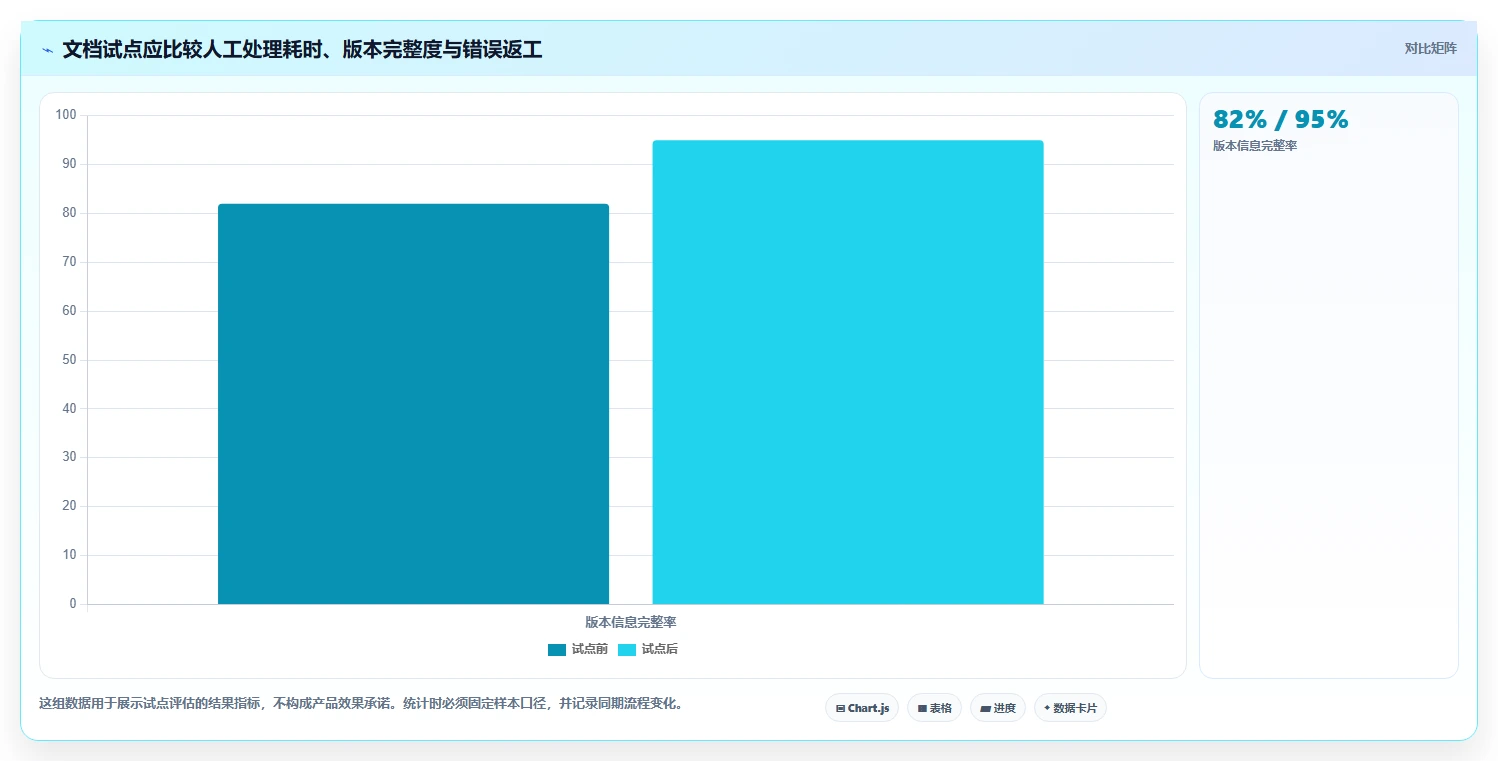Click the footnote starting with 这组数据用于展示
Viewport: 1498px width, 761px height.
coord(363,703)
